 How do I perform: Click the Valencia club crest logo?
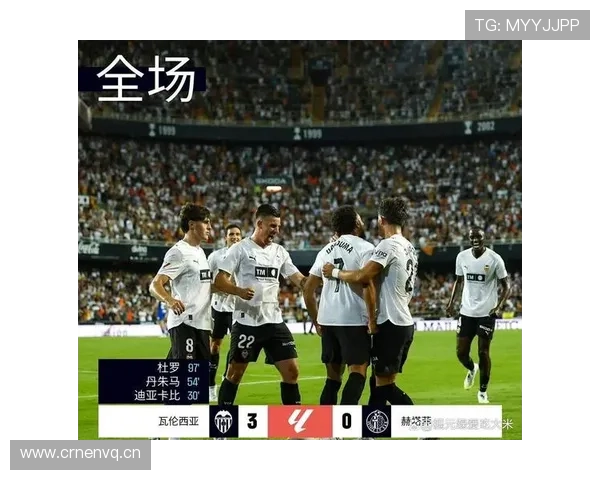pyautogui.click(x=223, y=421)
